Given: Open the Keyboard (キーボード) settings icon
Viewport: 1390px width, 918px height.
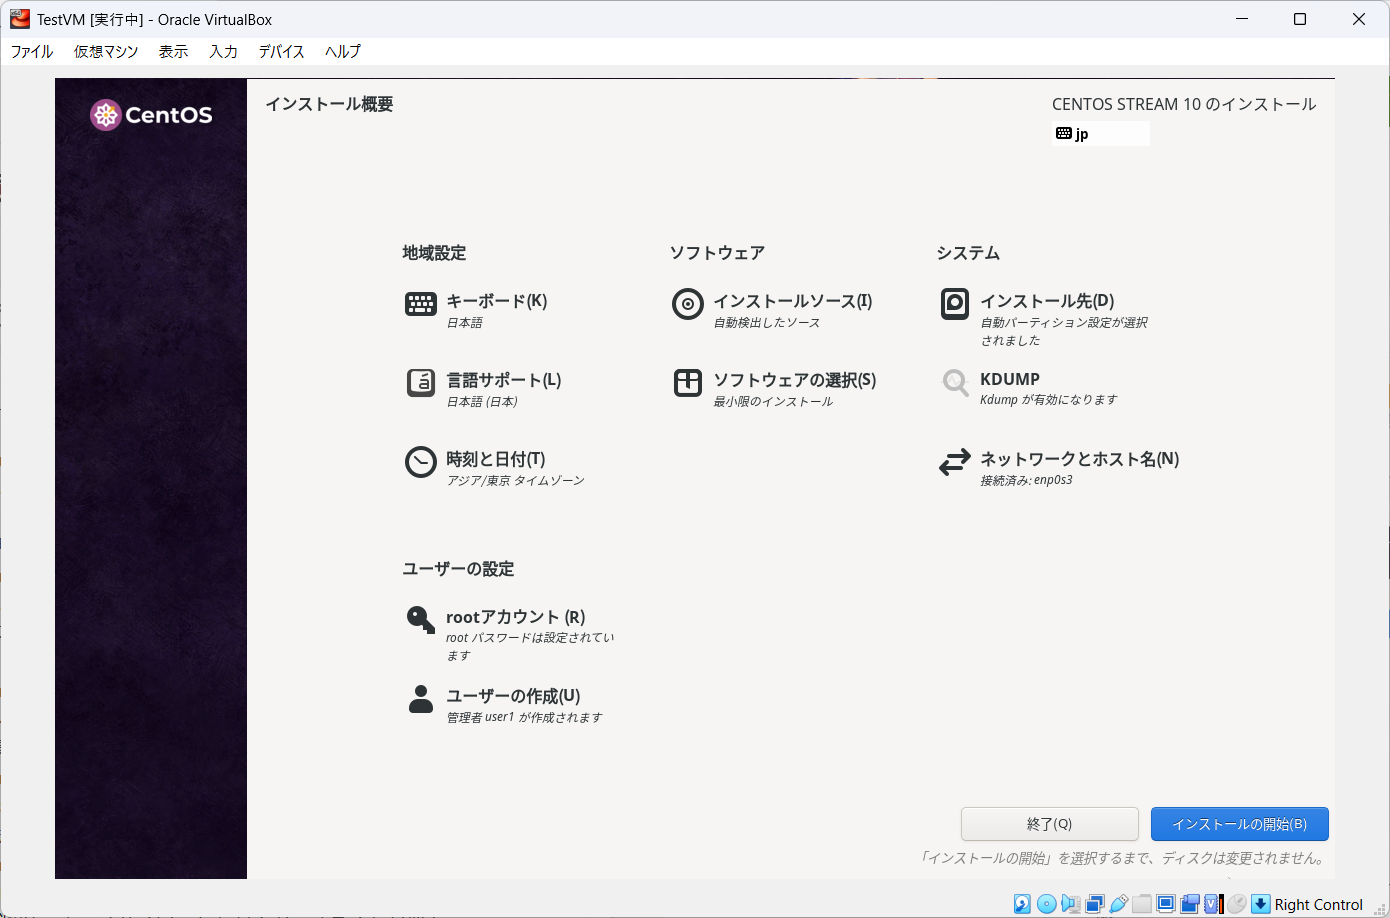Looking at the screenshot, I should point(421,304).
